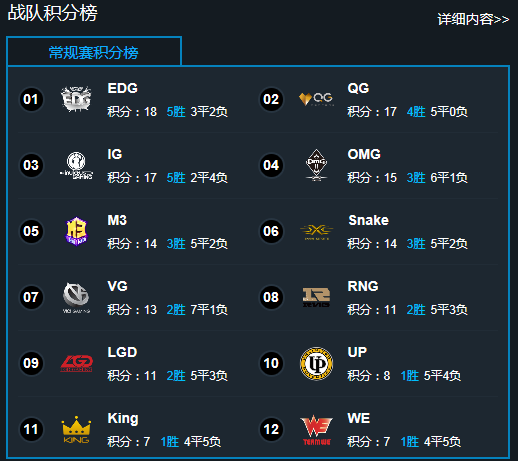Click the King crown logo
Screen dimensions: 518x461
pos(76,430)
